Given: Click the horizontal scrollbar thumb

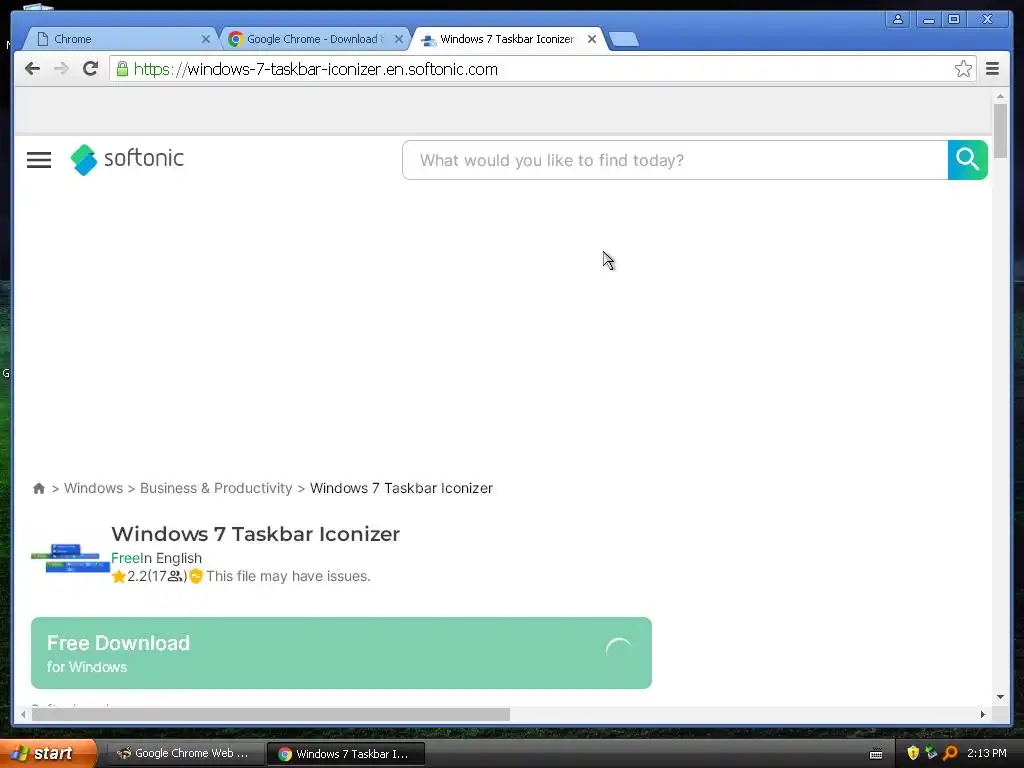Looking at the screenshot, I should [270, 714].
